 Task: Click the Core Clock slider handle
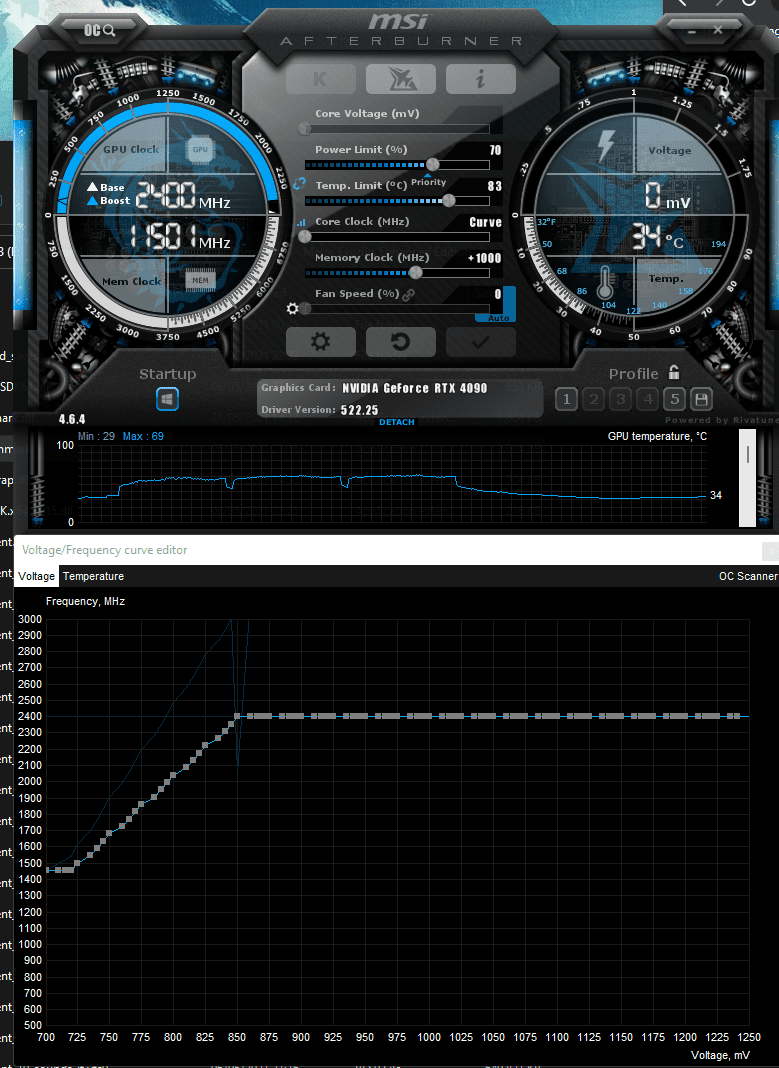coord(305,236)
